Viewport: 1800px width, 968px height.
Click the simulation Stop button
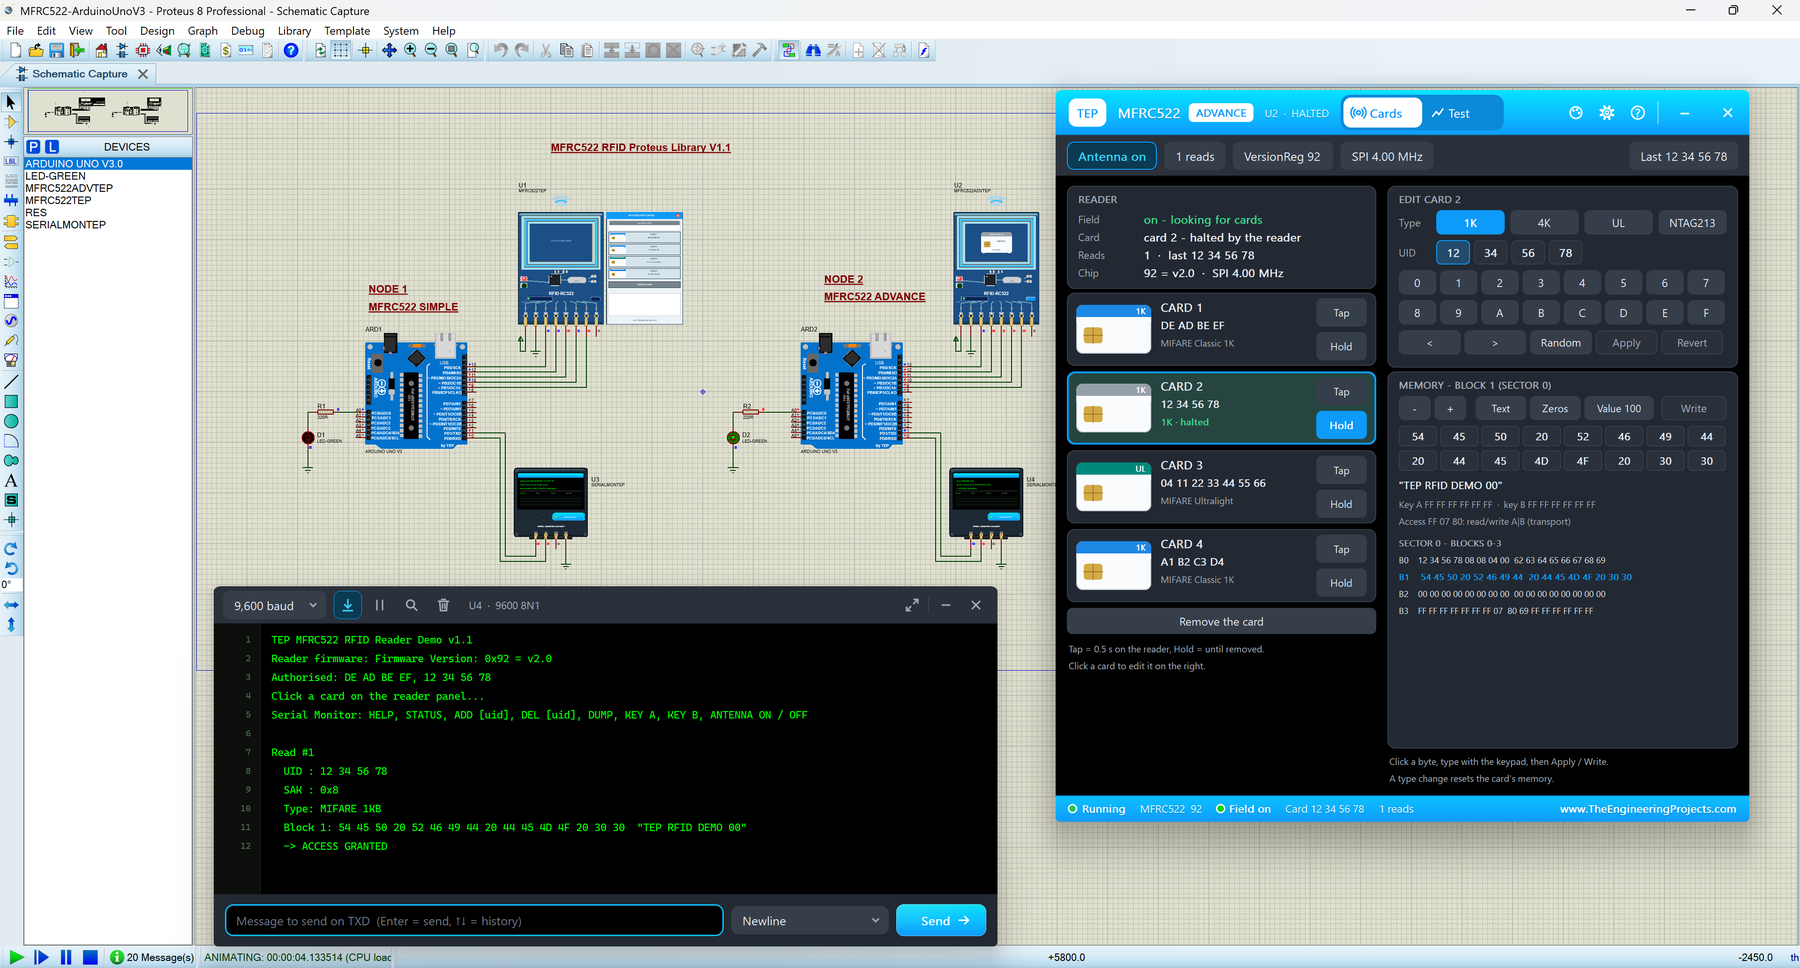click(90, 957)
